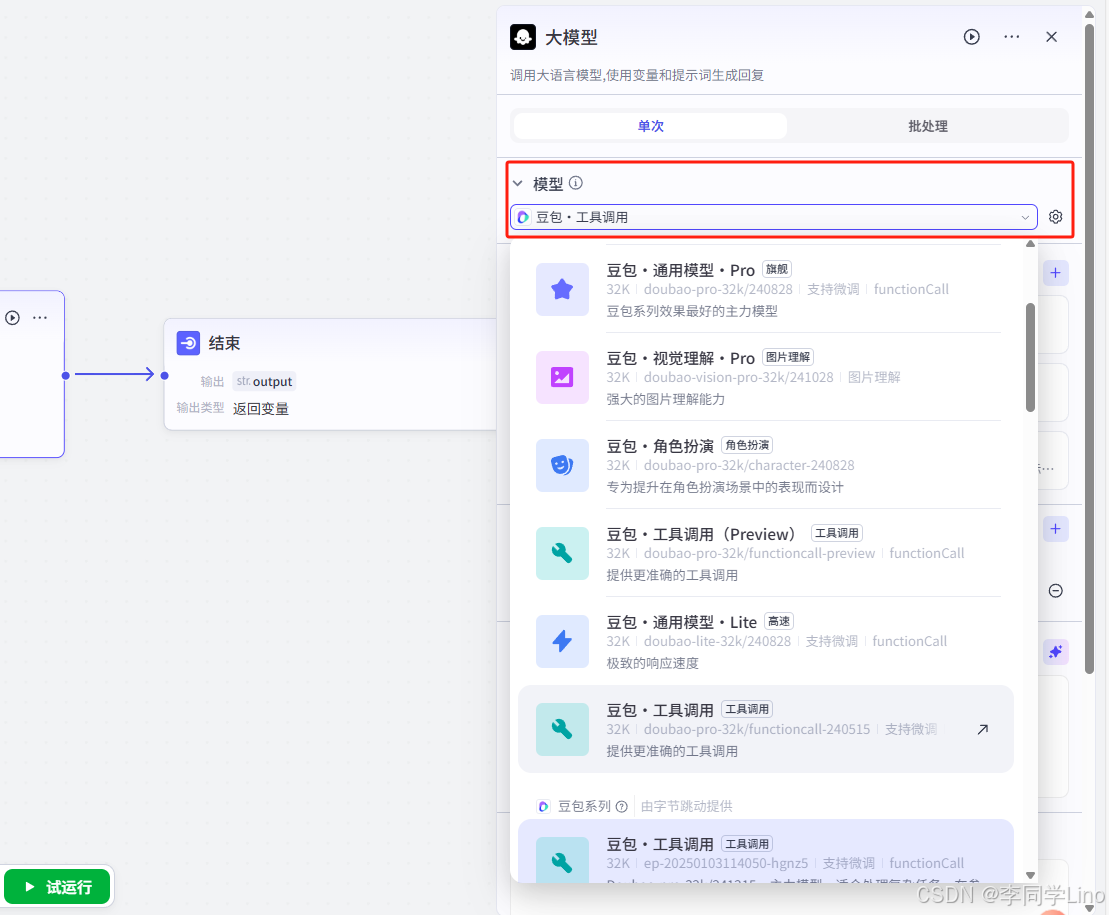Image resolution: width=1109 pixels, height=915 pixels.
Task: Show info tooltip next to 模型
Action: [576, 183]
